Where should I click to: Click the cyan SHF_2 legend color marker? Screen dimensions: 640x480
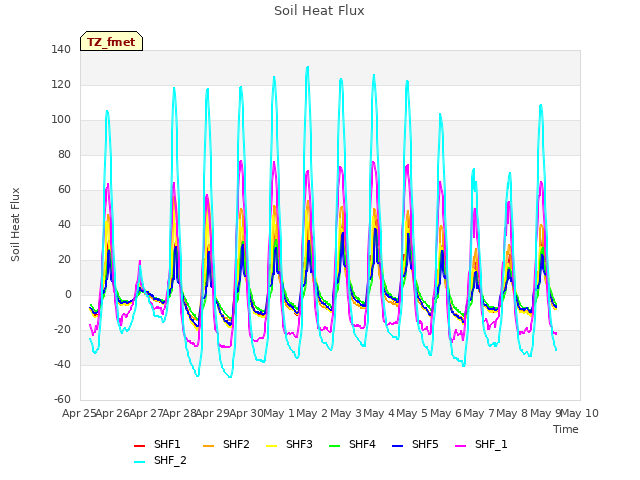(x=139, y=462)
